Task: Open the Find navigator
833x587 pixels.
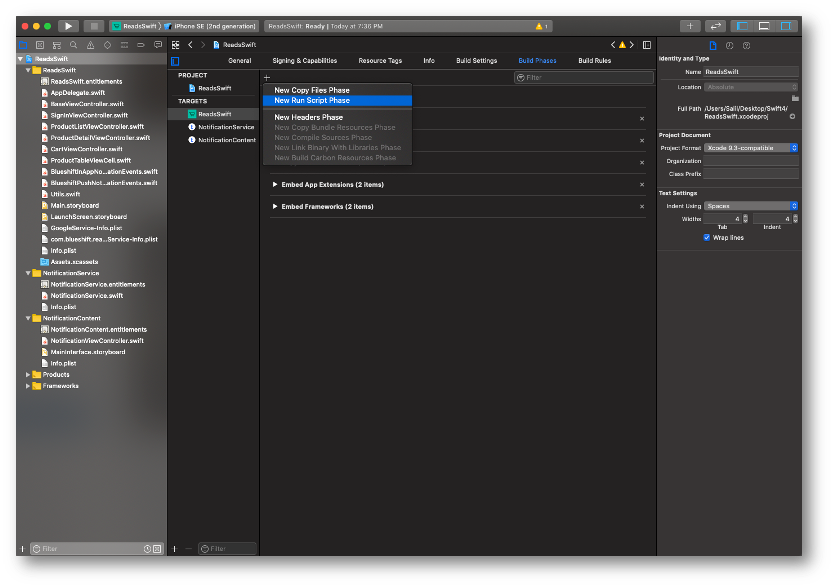Action: 74,45
